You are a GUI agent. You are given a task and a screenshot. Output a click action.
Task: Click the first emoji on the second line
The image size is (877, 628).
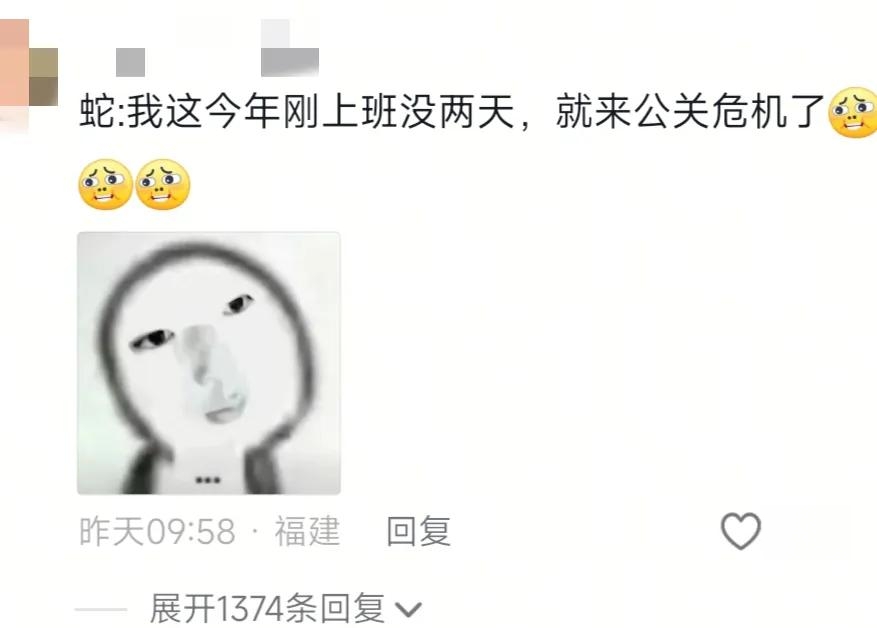[x=105, y=185]
